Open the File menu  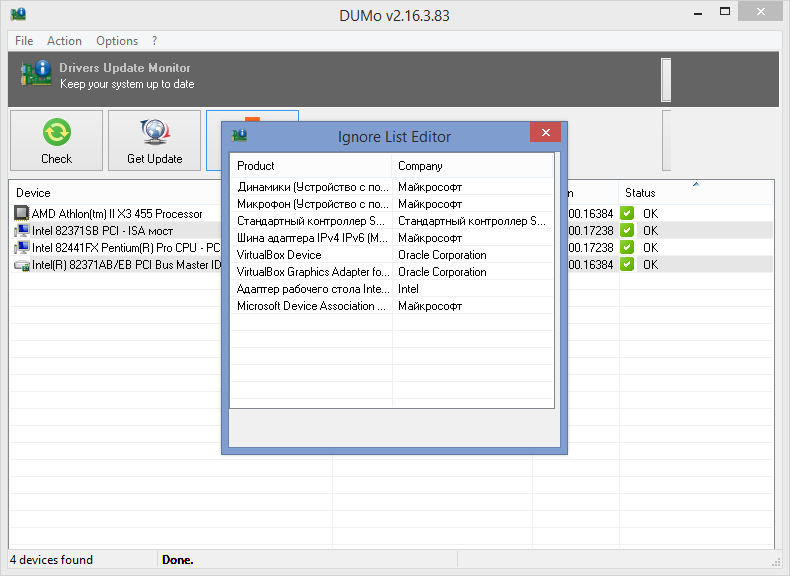(x=24, y=41)
